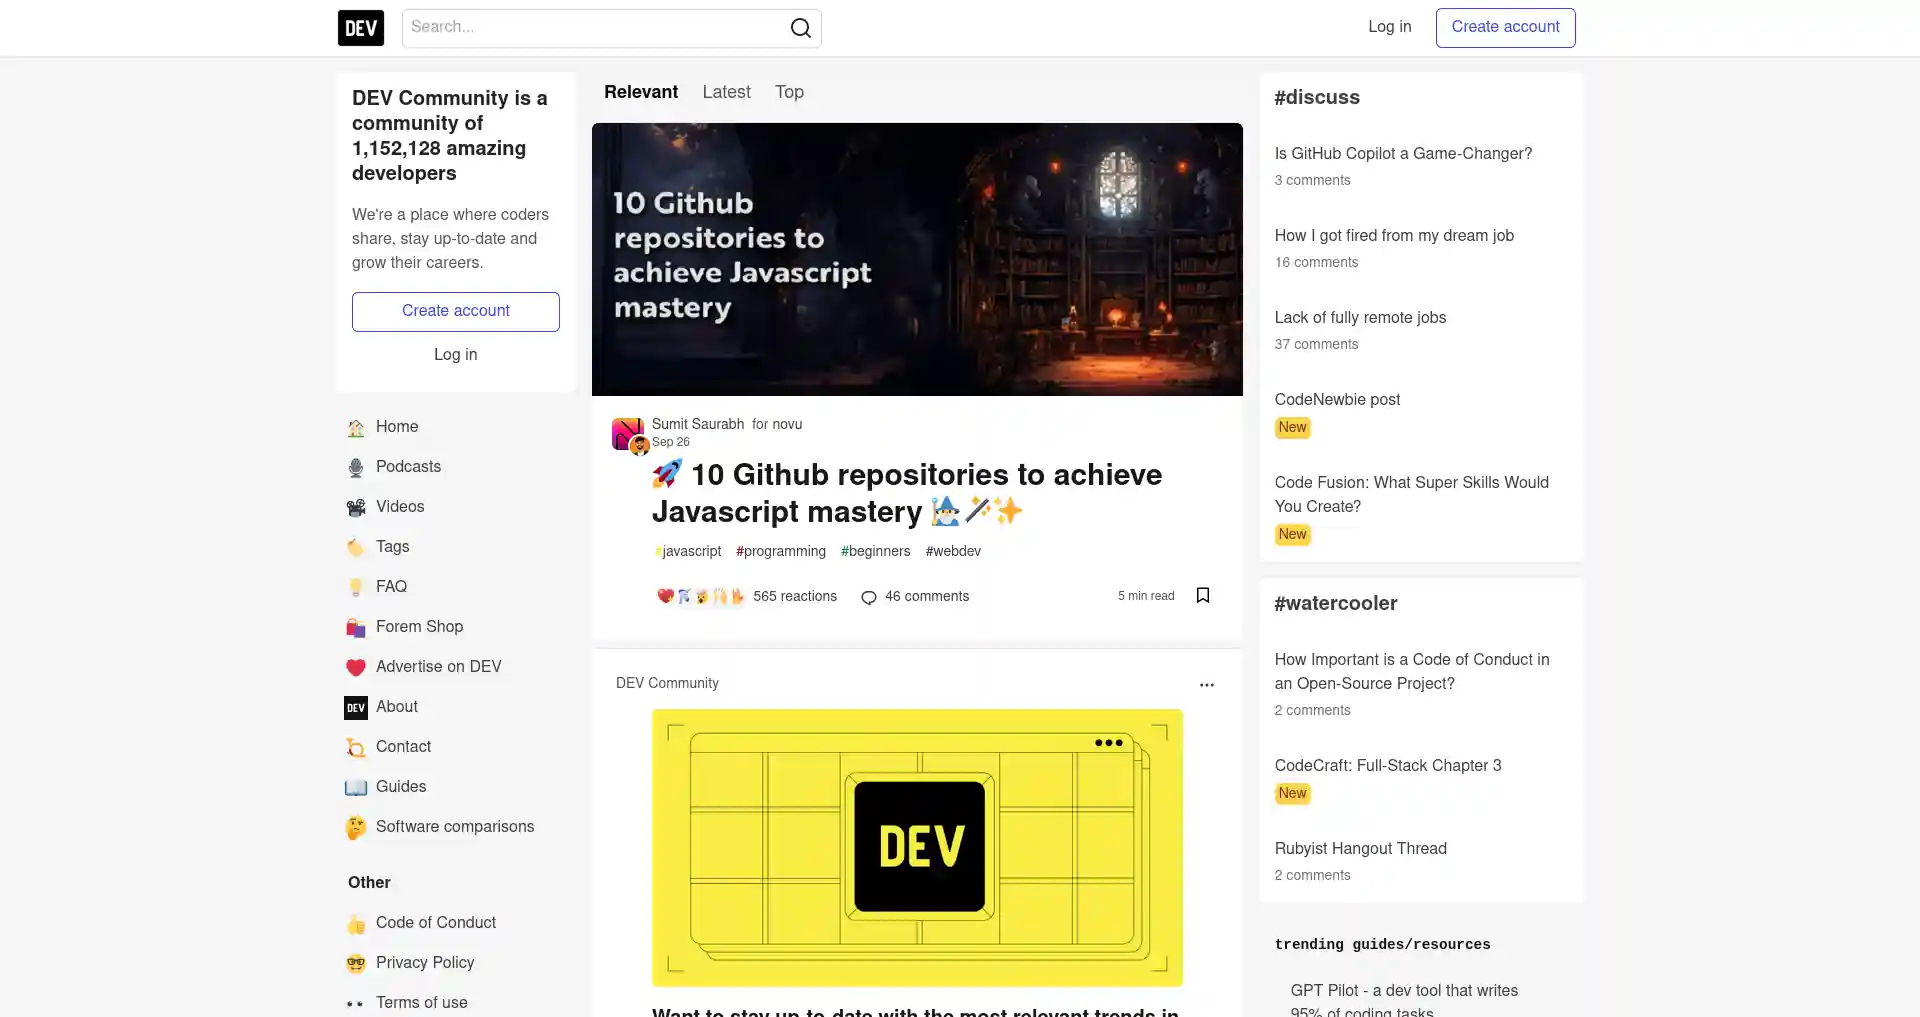
Task: Switch to the Latest feed tab
Action: [726, 92]
